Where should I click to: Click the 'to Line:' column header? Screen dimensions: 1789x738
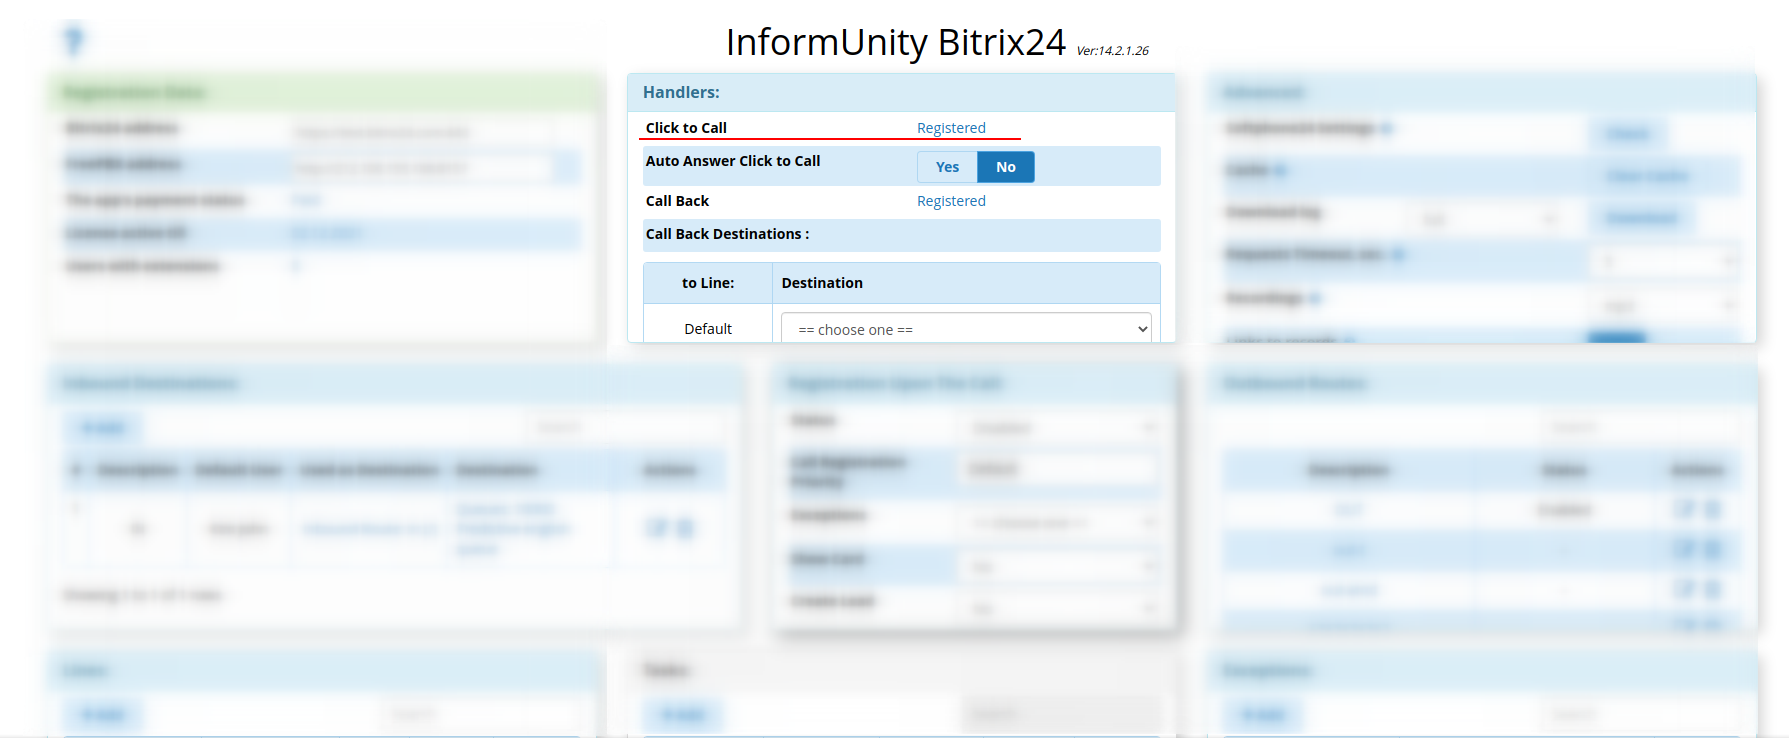708,283
